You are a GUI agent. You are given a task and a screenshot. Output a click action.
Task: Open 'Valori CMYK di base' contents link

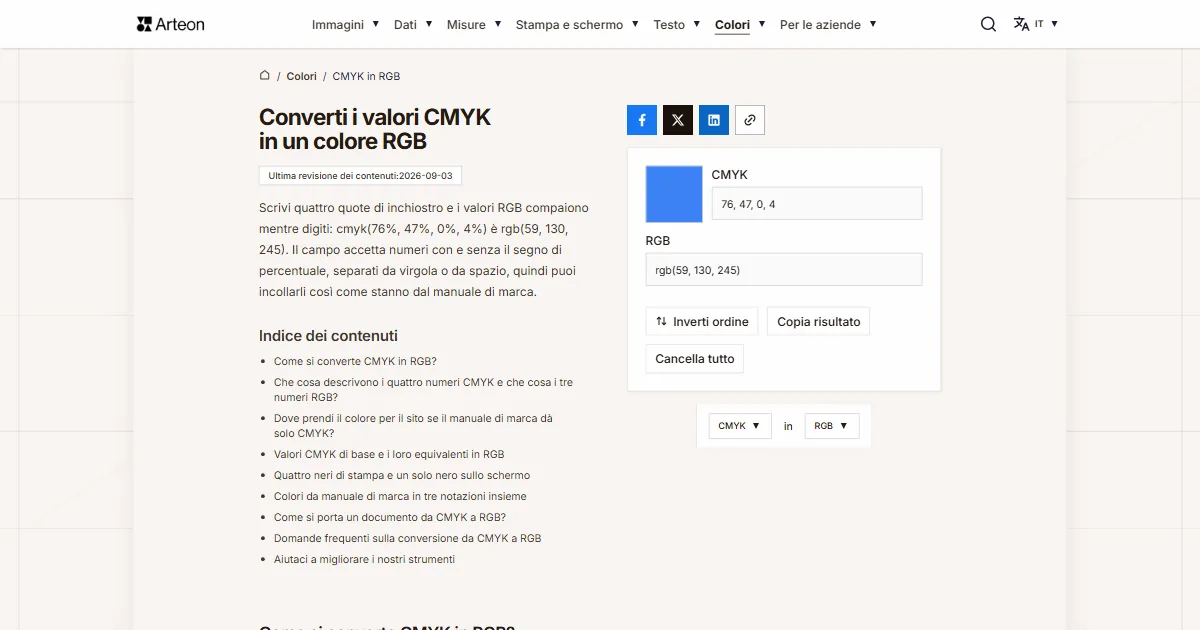coord(389,454)
